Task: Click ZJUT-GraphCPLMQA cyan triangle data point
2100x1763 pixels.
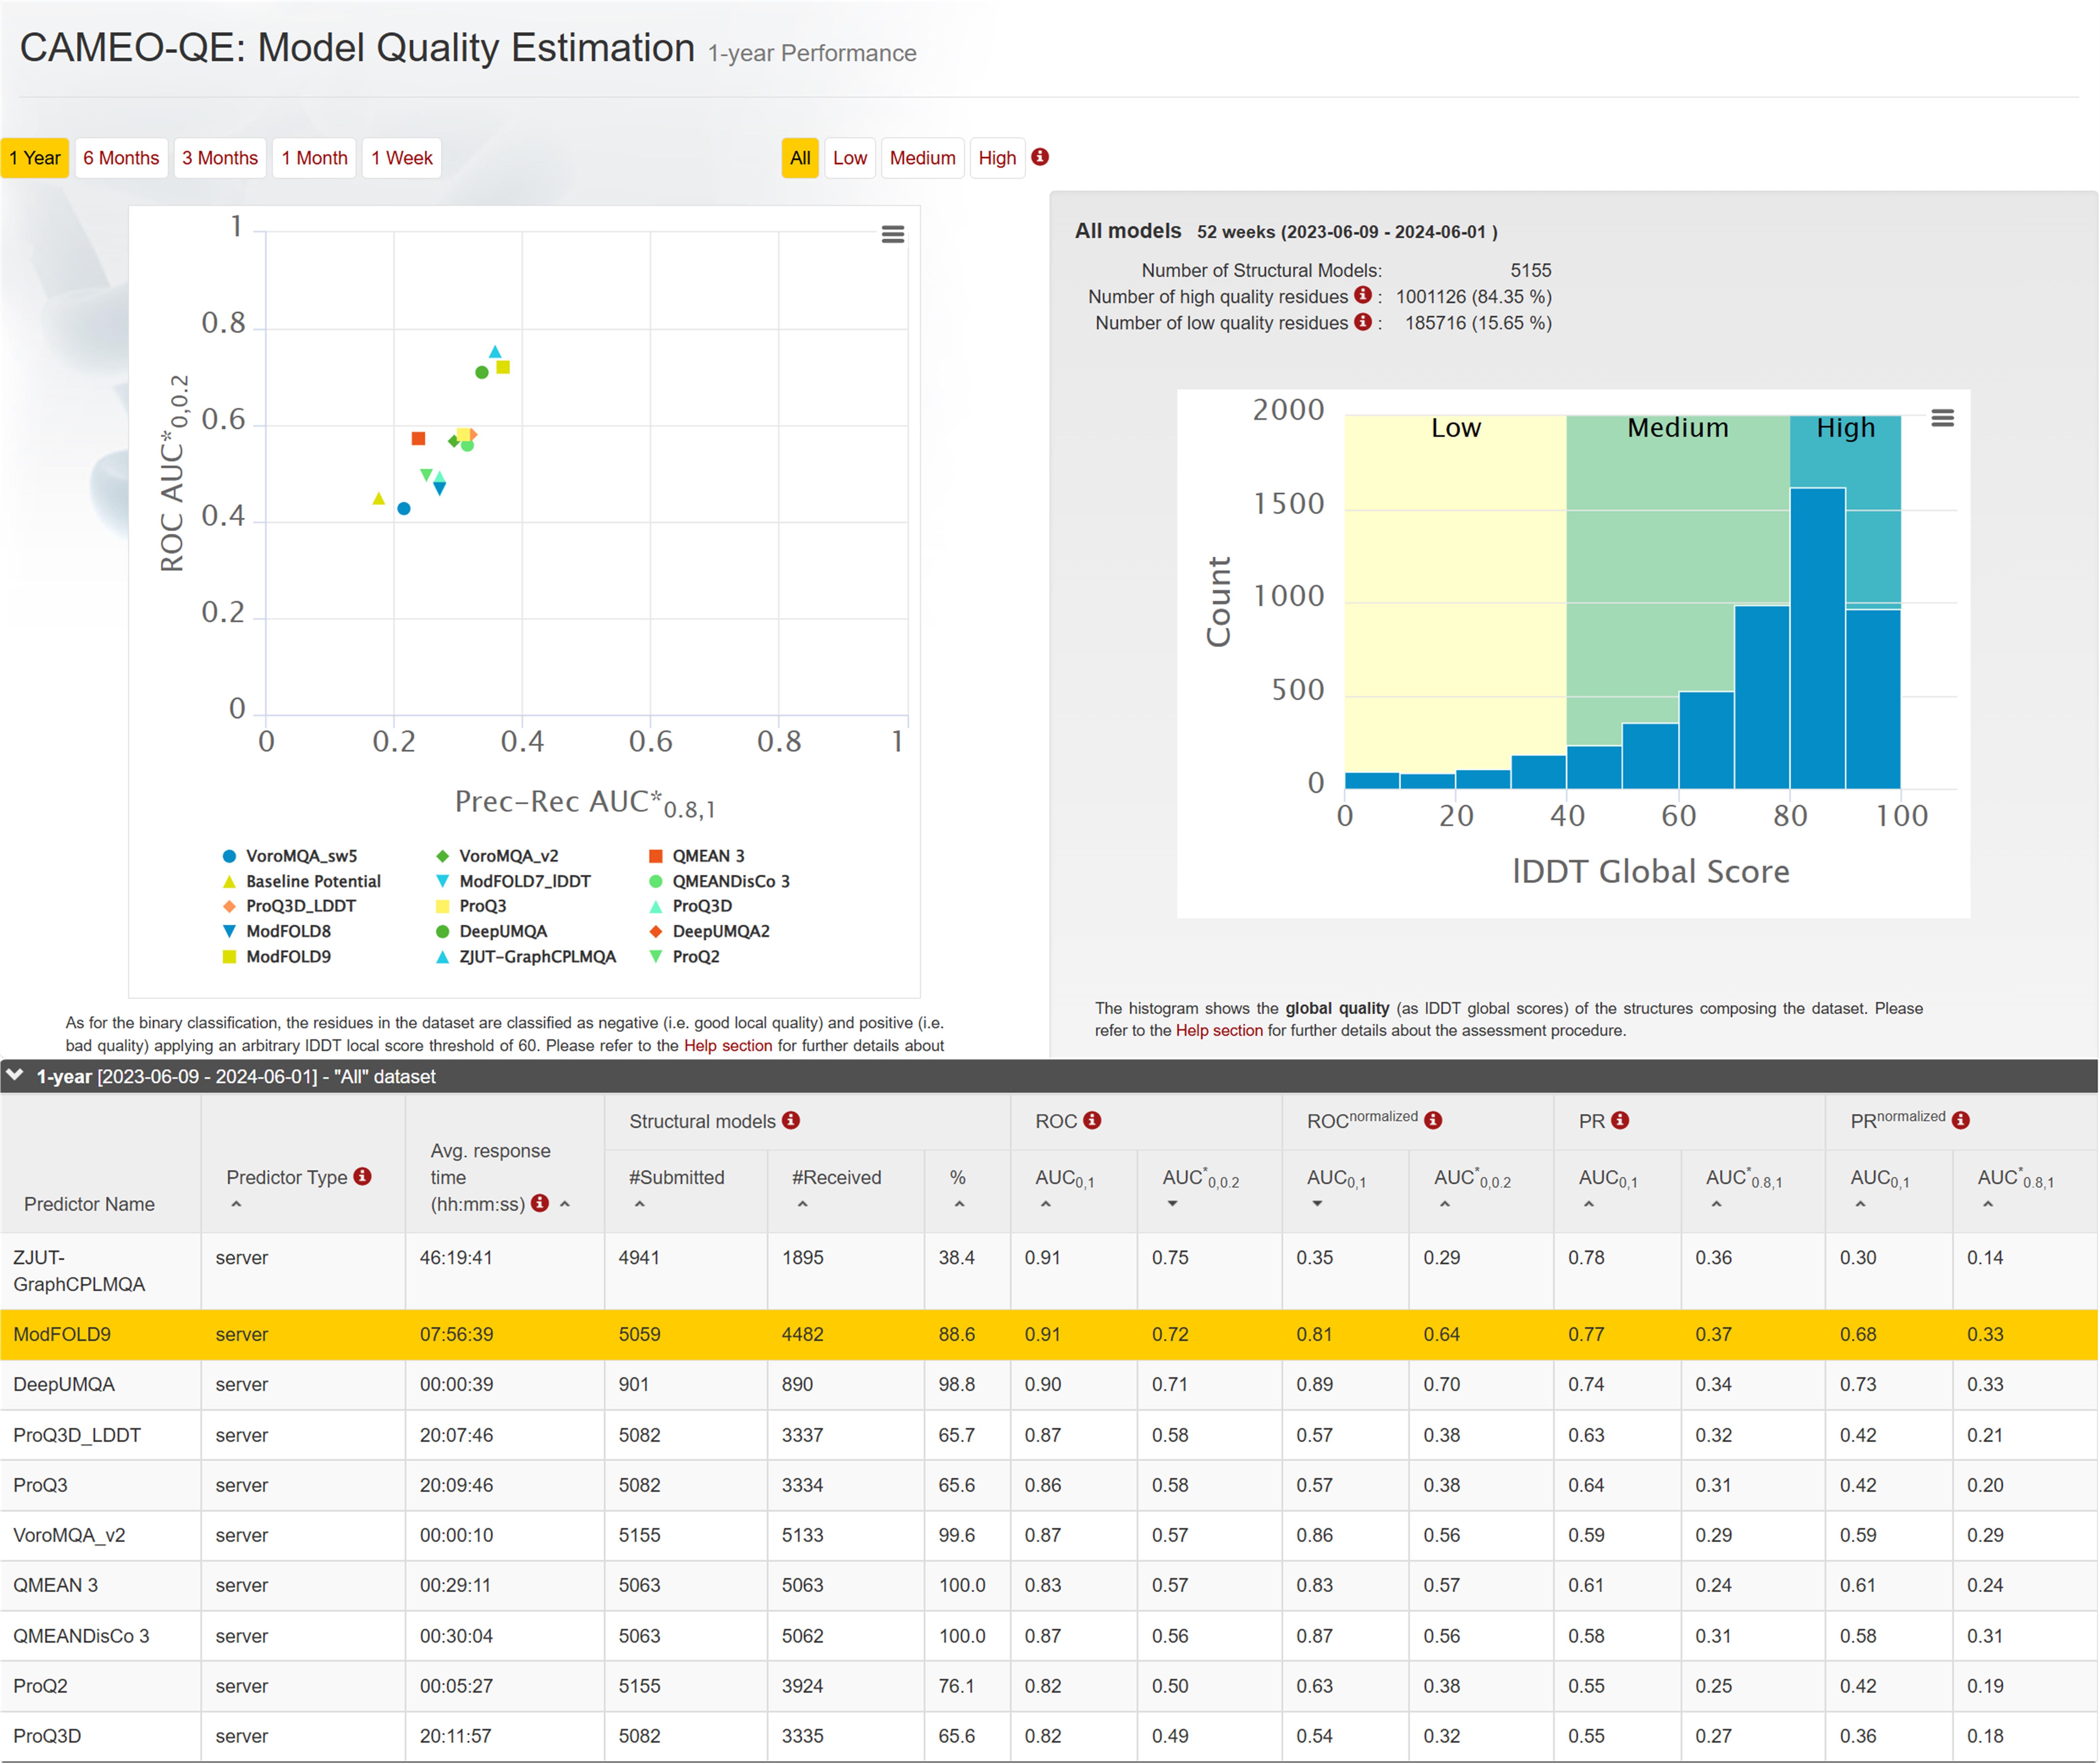Action: click(x=495, y=352)
